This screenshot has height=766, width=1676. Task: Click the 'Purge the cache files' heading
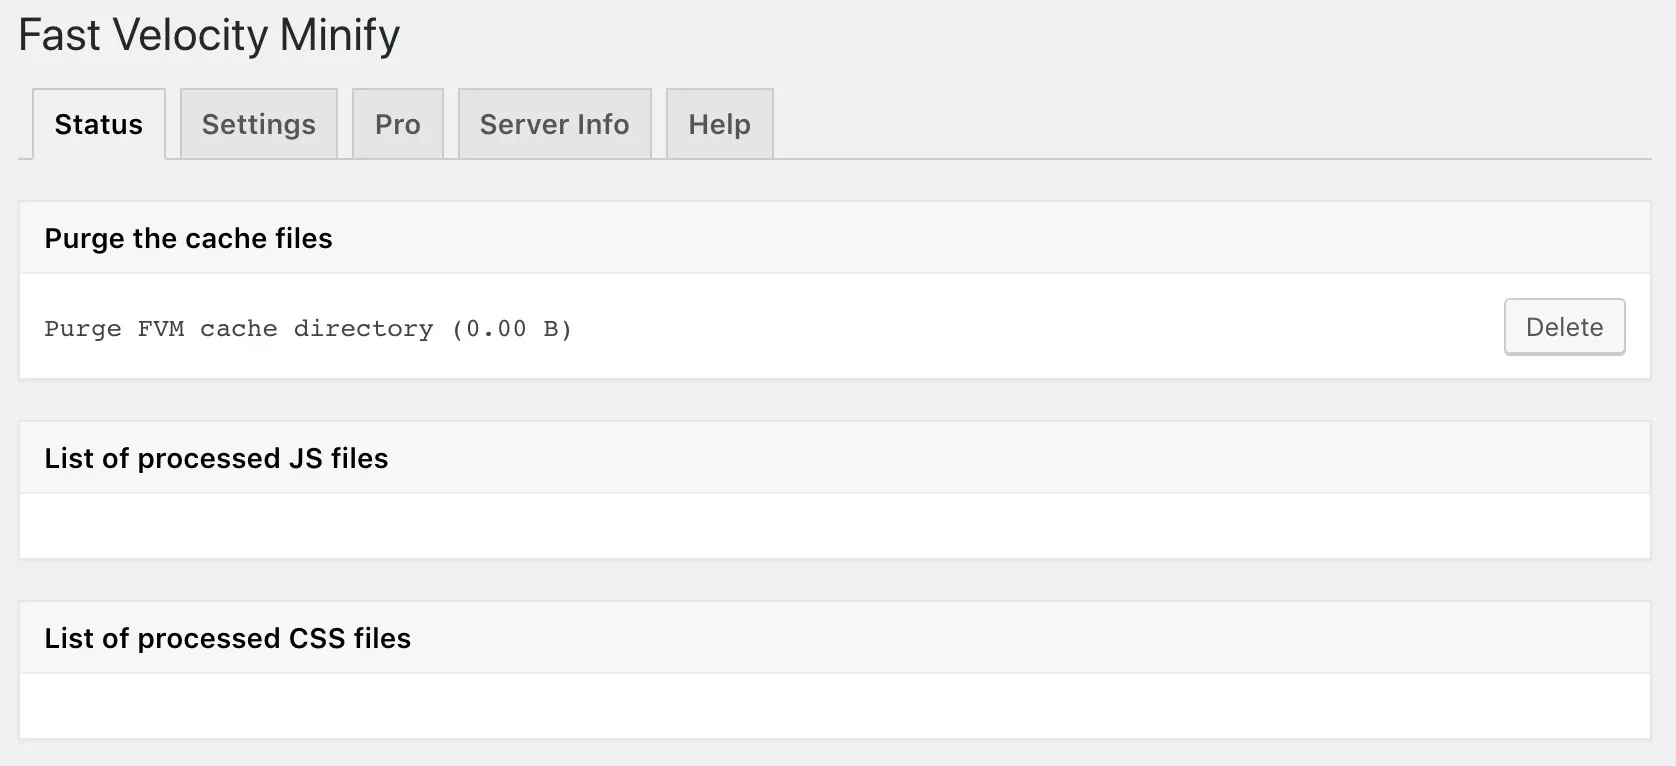[x=188, y=238]
